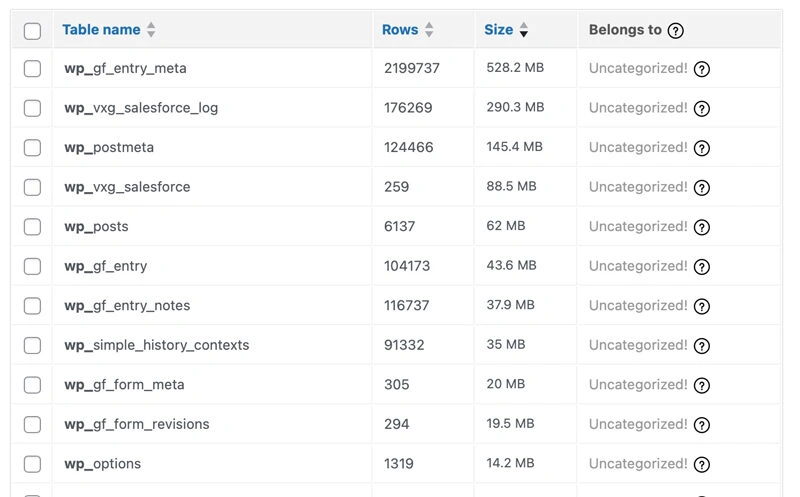Click the 35 MB size value
Viewport: 800px width, 497px height.
tap(506, 344)
